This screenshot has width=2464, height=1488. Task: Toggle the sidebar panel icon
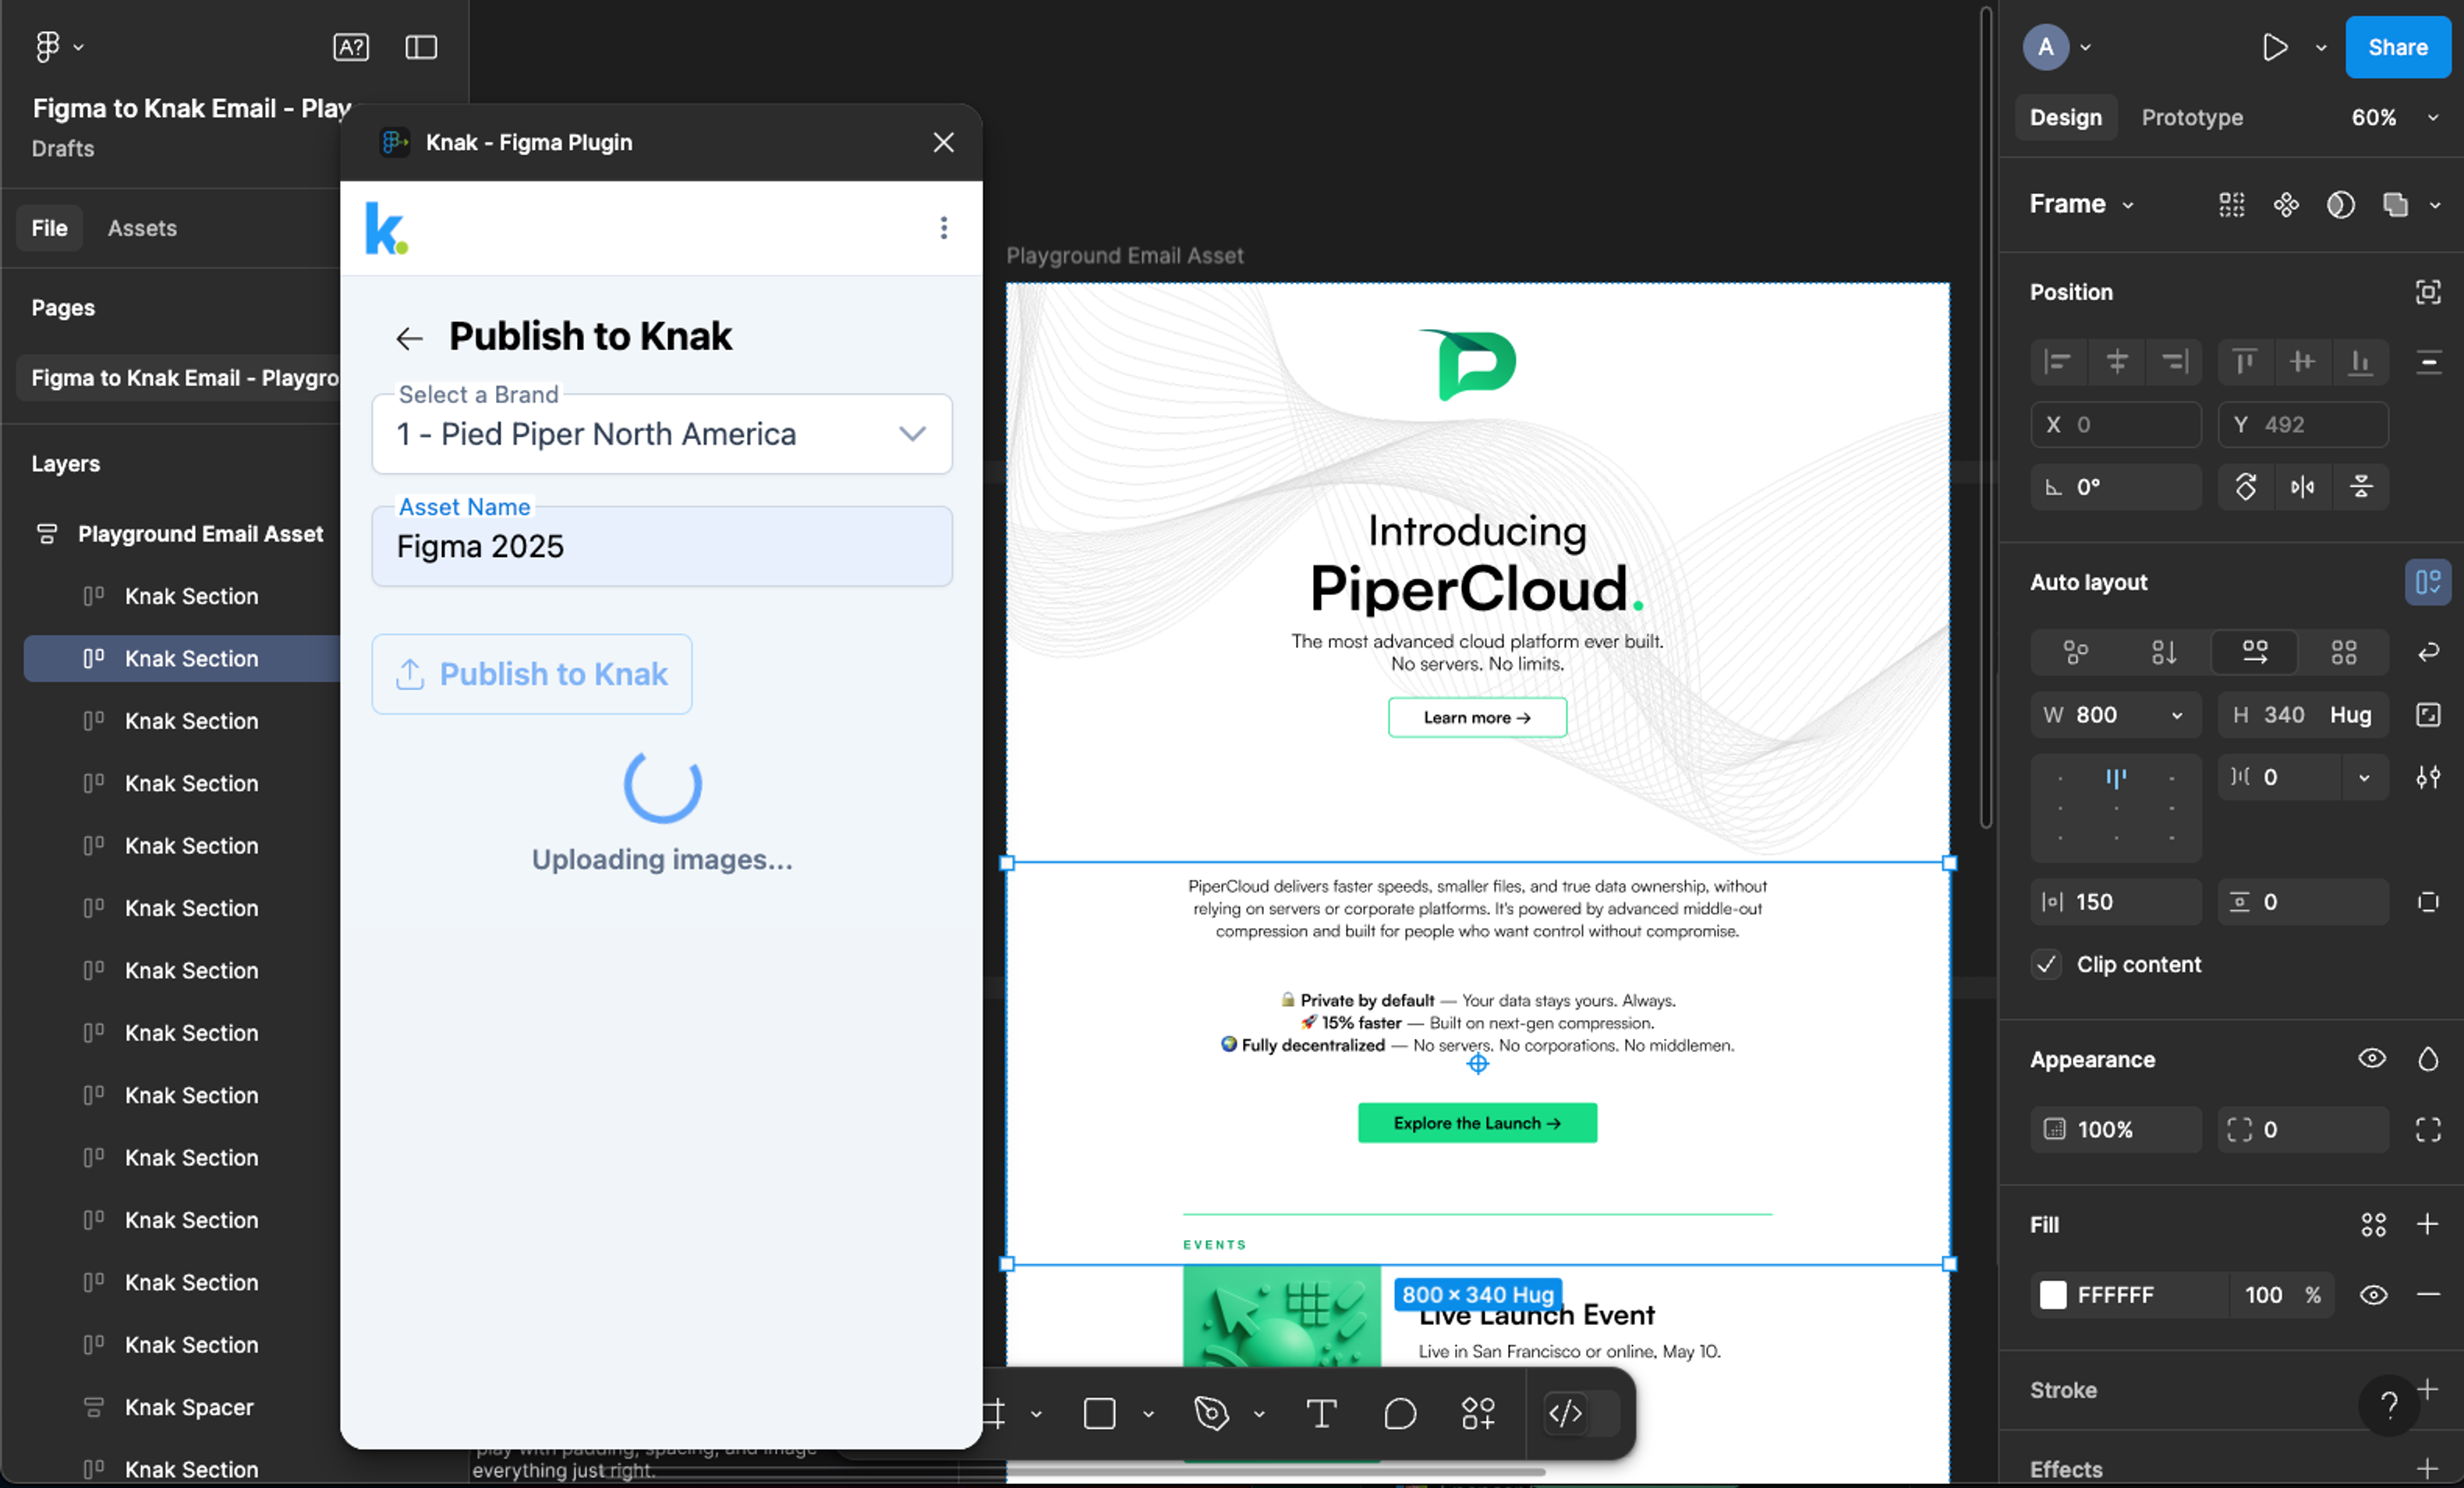421,47
